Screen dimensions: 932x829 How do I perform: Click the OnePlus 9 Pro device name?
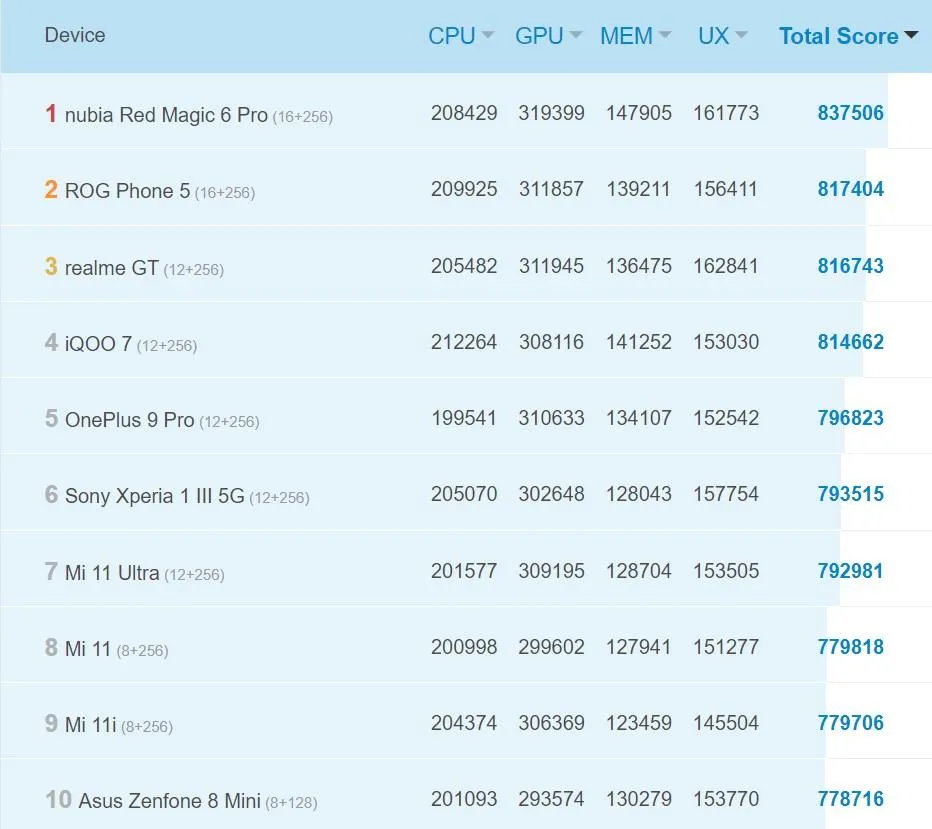click(x=129, y=420)
